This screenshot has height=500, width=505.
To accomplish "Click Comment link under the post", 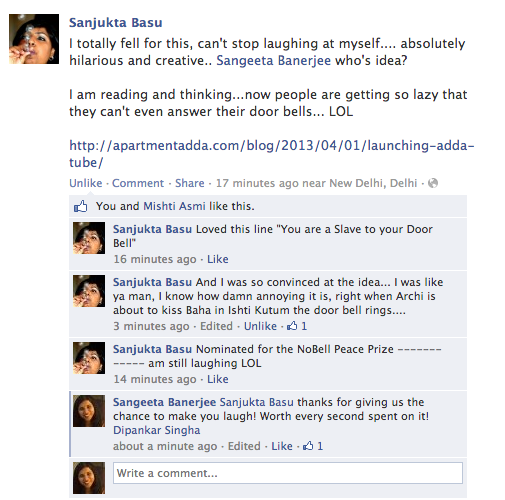I will (138, 183).
